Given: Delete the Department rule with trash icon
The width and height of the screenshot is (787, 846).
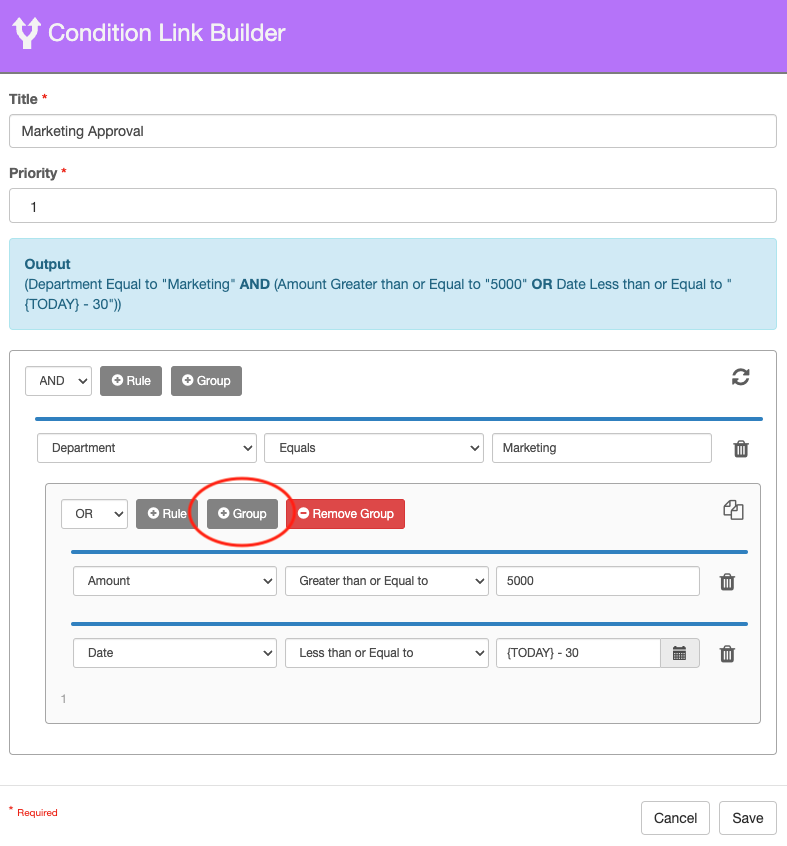Looking at the screenshot, I should coord(741,449).
